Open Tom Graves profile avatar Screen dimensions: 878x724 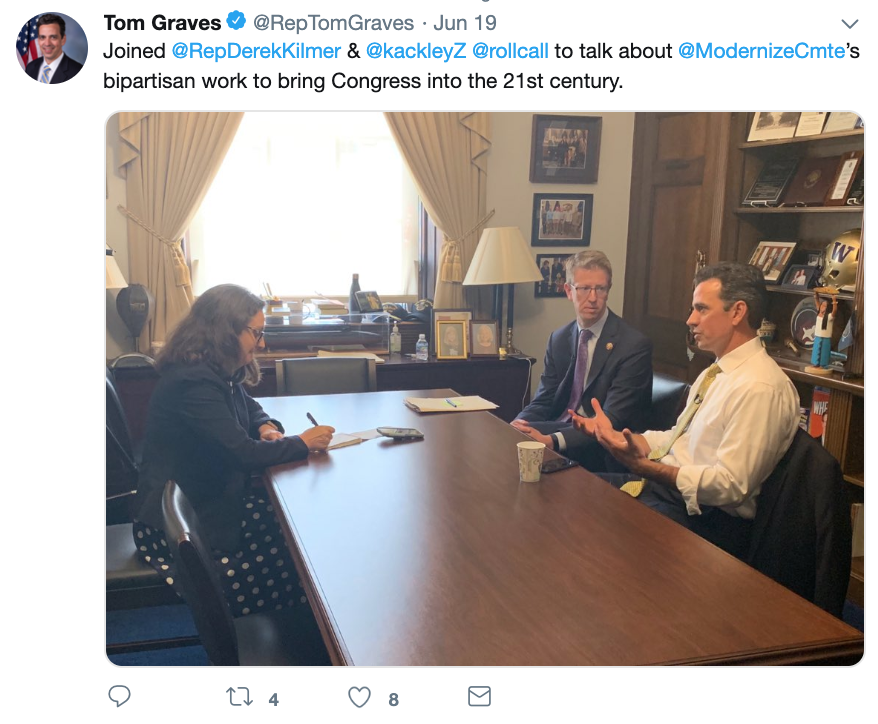(x=52, y=48)
